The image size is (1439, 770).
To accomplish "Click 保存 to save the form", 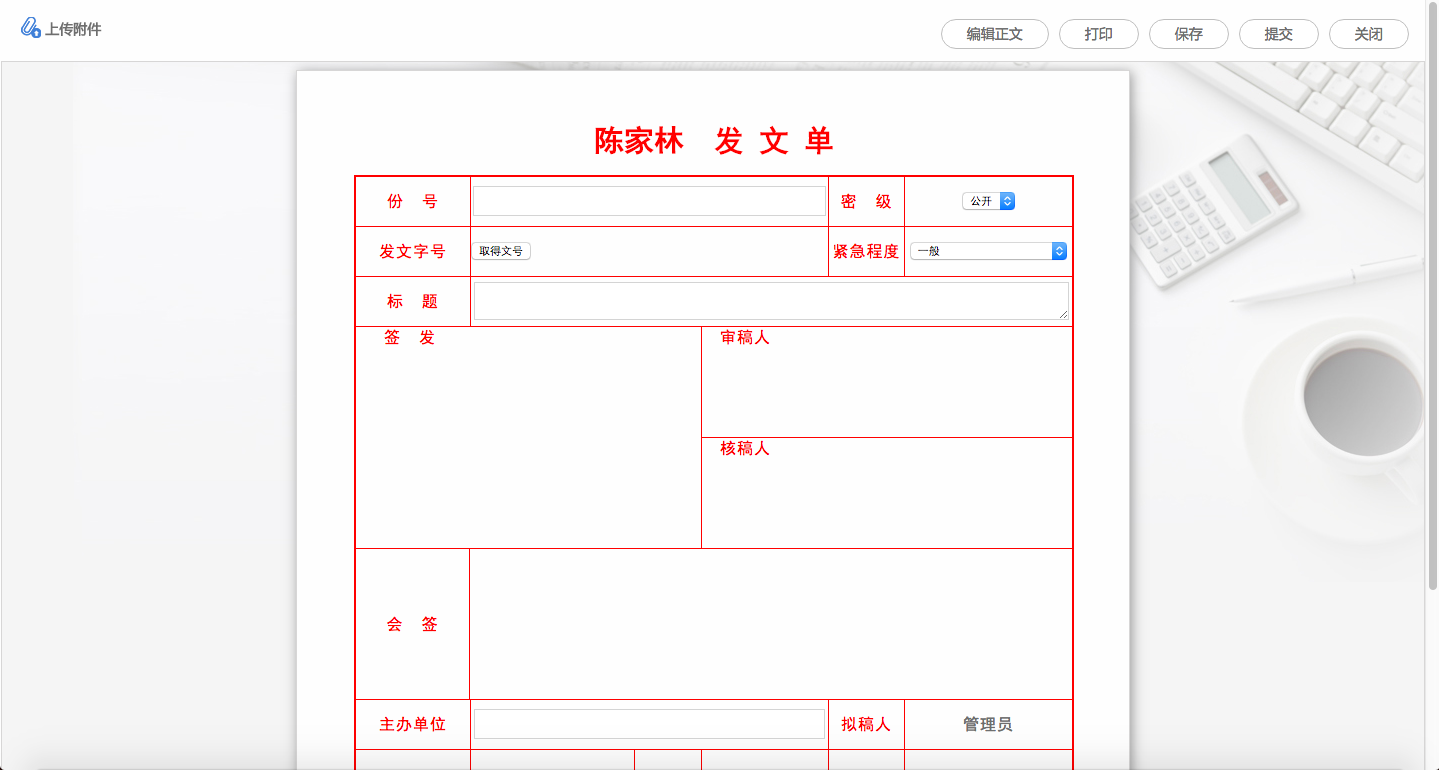I will (1188, 33).
